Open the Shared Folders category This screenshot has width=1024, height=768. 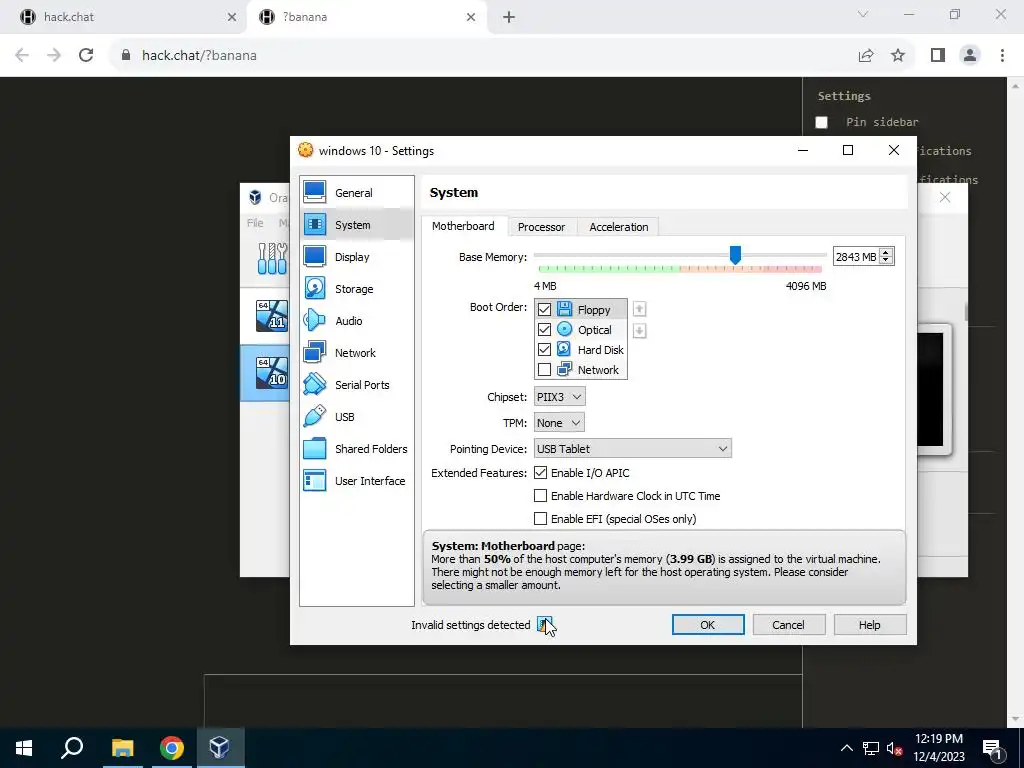(357, 449)
